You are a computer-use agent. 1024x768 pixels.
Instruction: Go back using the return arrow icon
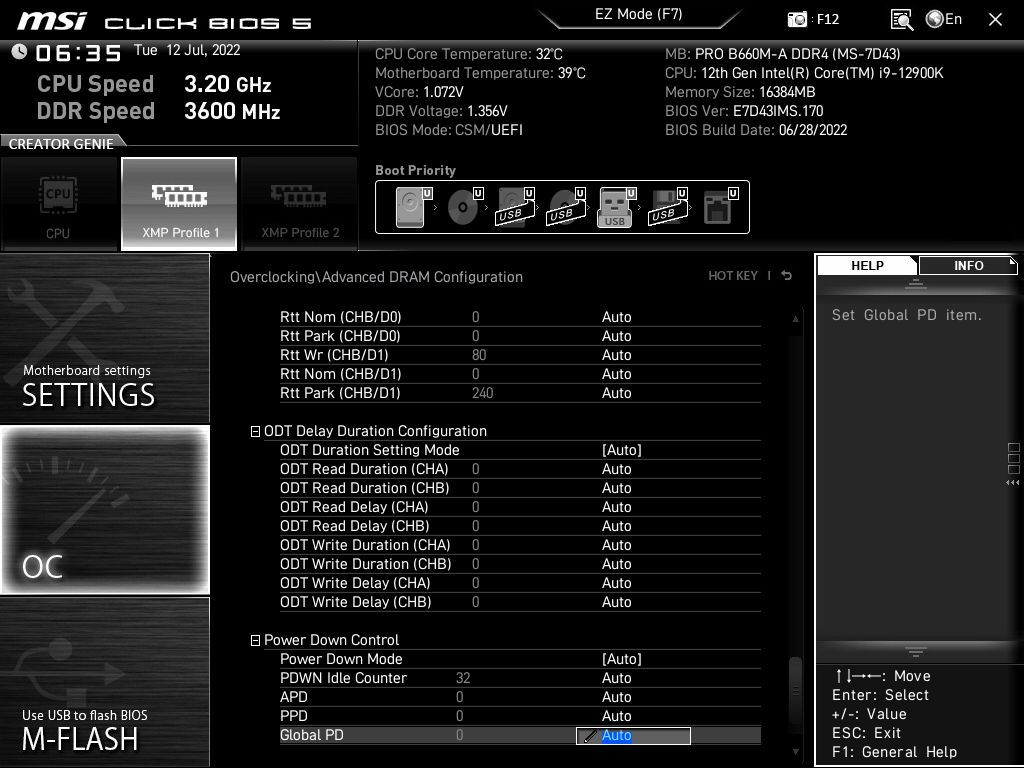click(787, 276)
